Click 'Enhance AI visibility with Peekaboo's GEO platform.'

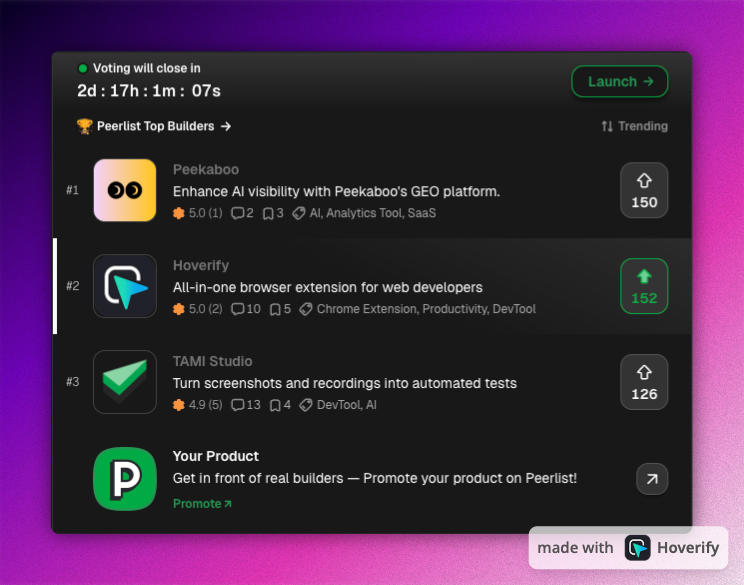click(336, 192)
